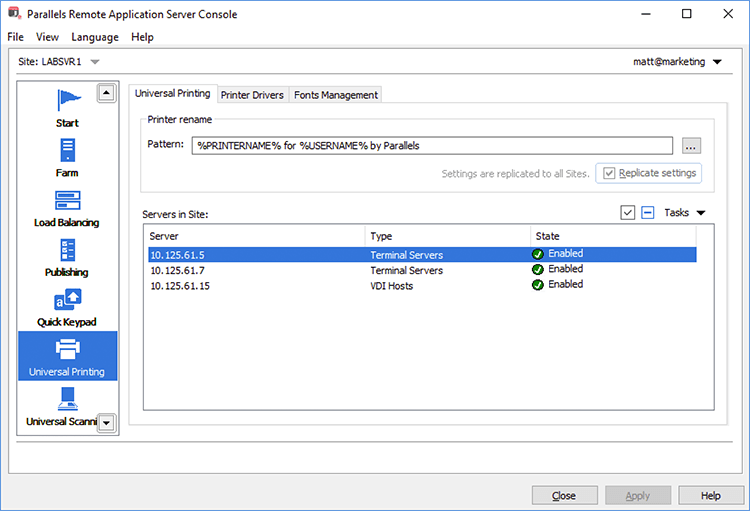The height and width of the screenshot is (511, 750).
Task: Switch to the Printer Drivers tab
Action: (x=252, y=95)
